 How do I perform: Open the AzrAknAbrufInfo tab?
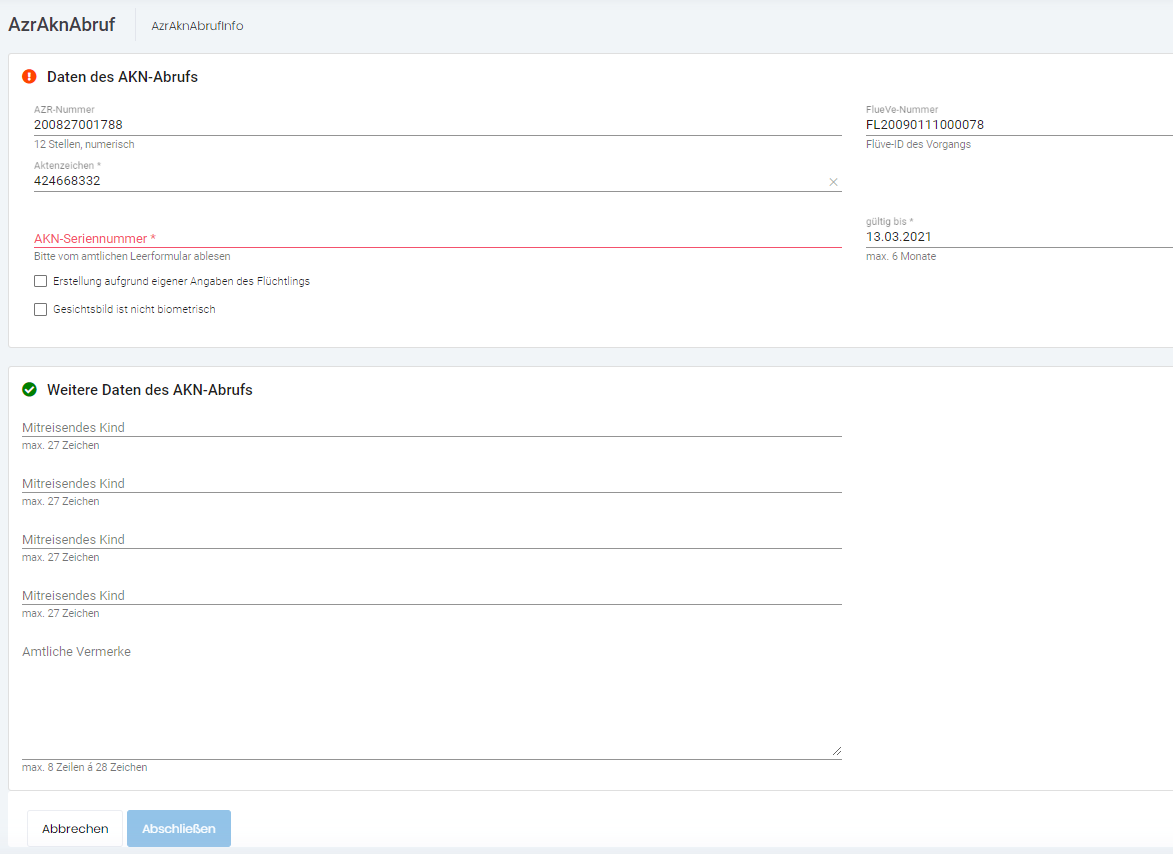(197, 26)
